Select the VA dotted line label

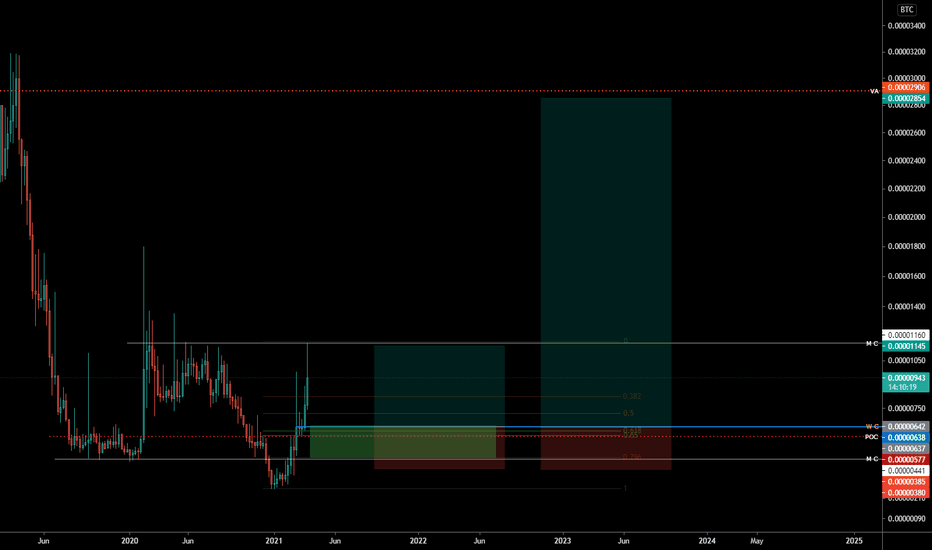874,91
